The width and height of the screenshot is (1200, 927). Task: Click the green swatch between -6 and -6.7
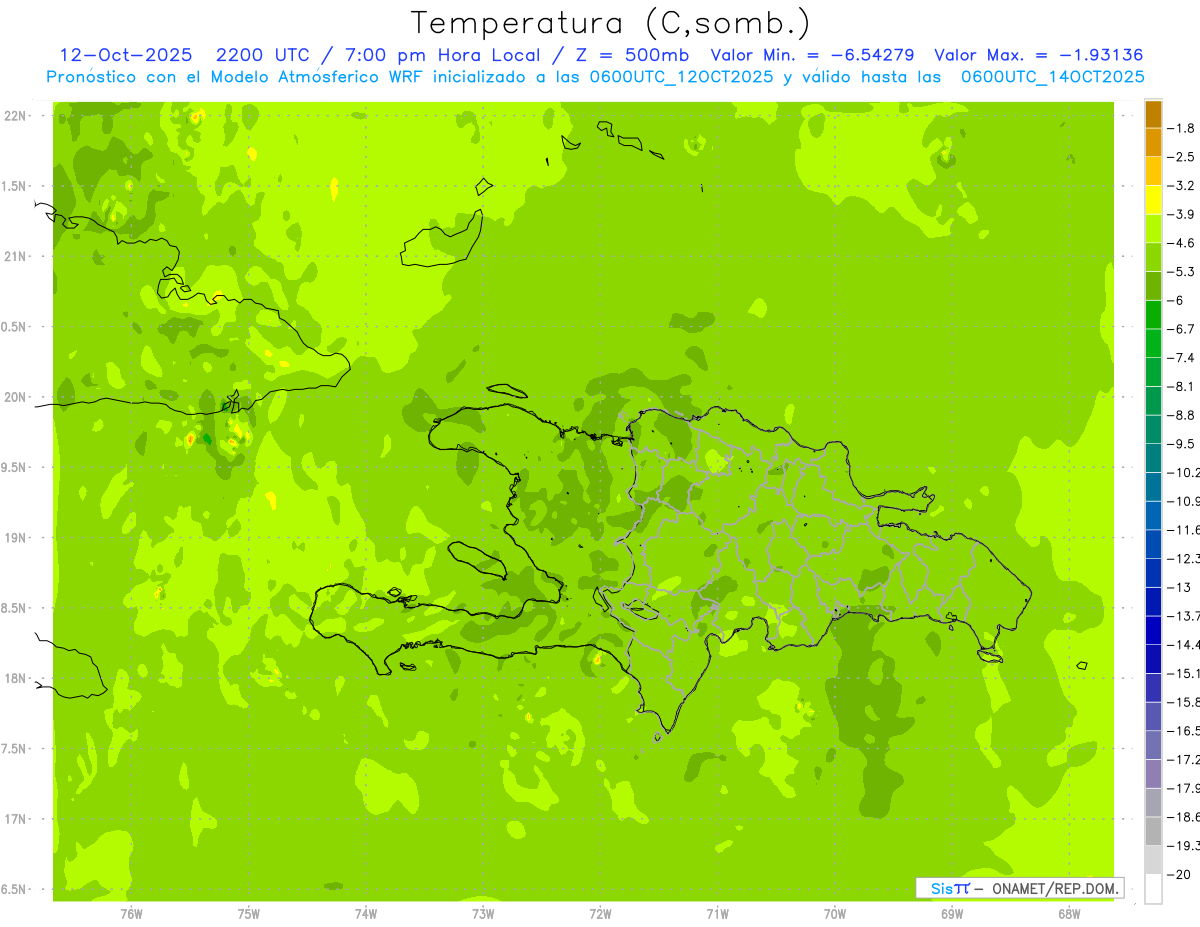click(x=1153, y=314)
